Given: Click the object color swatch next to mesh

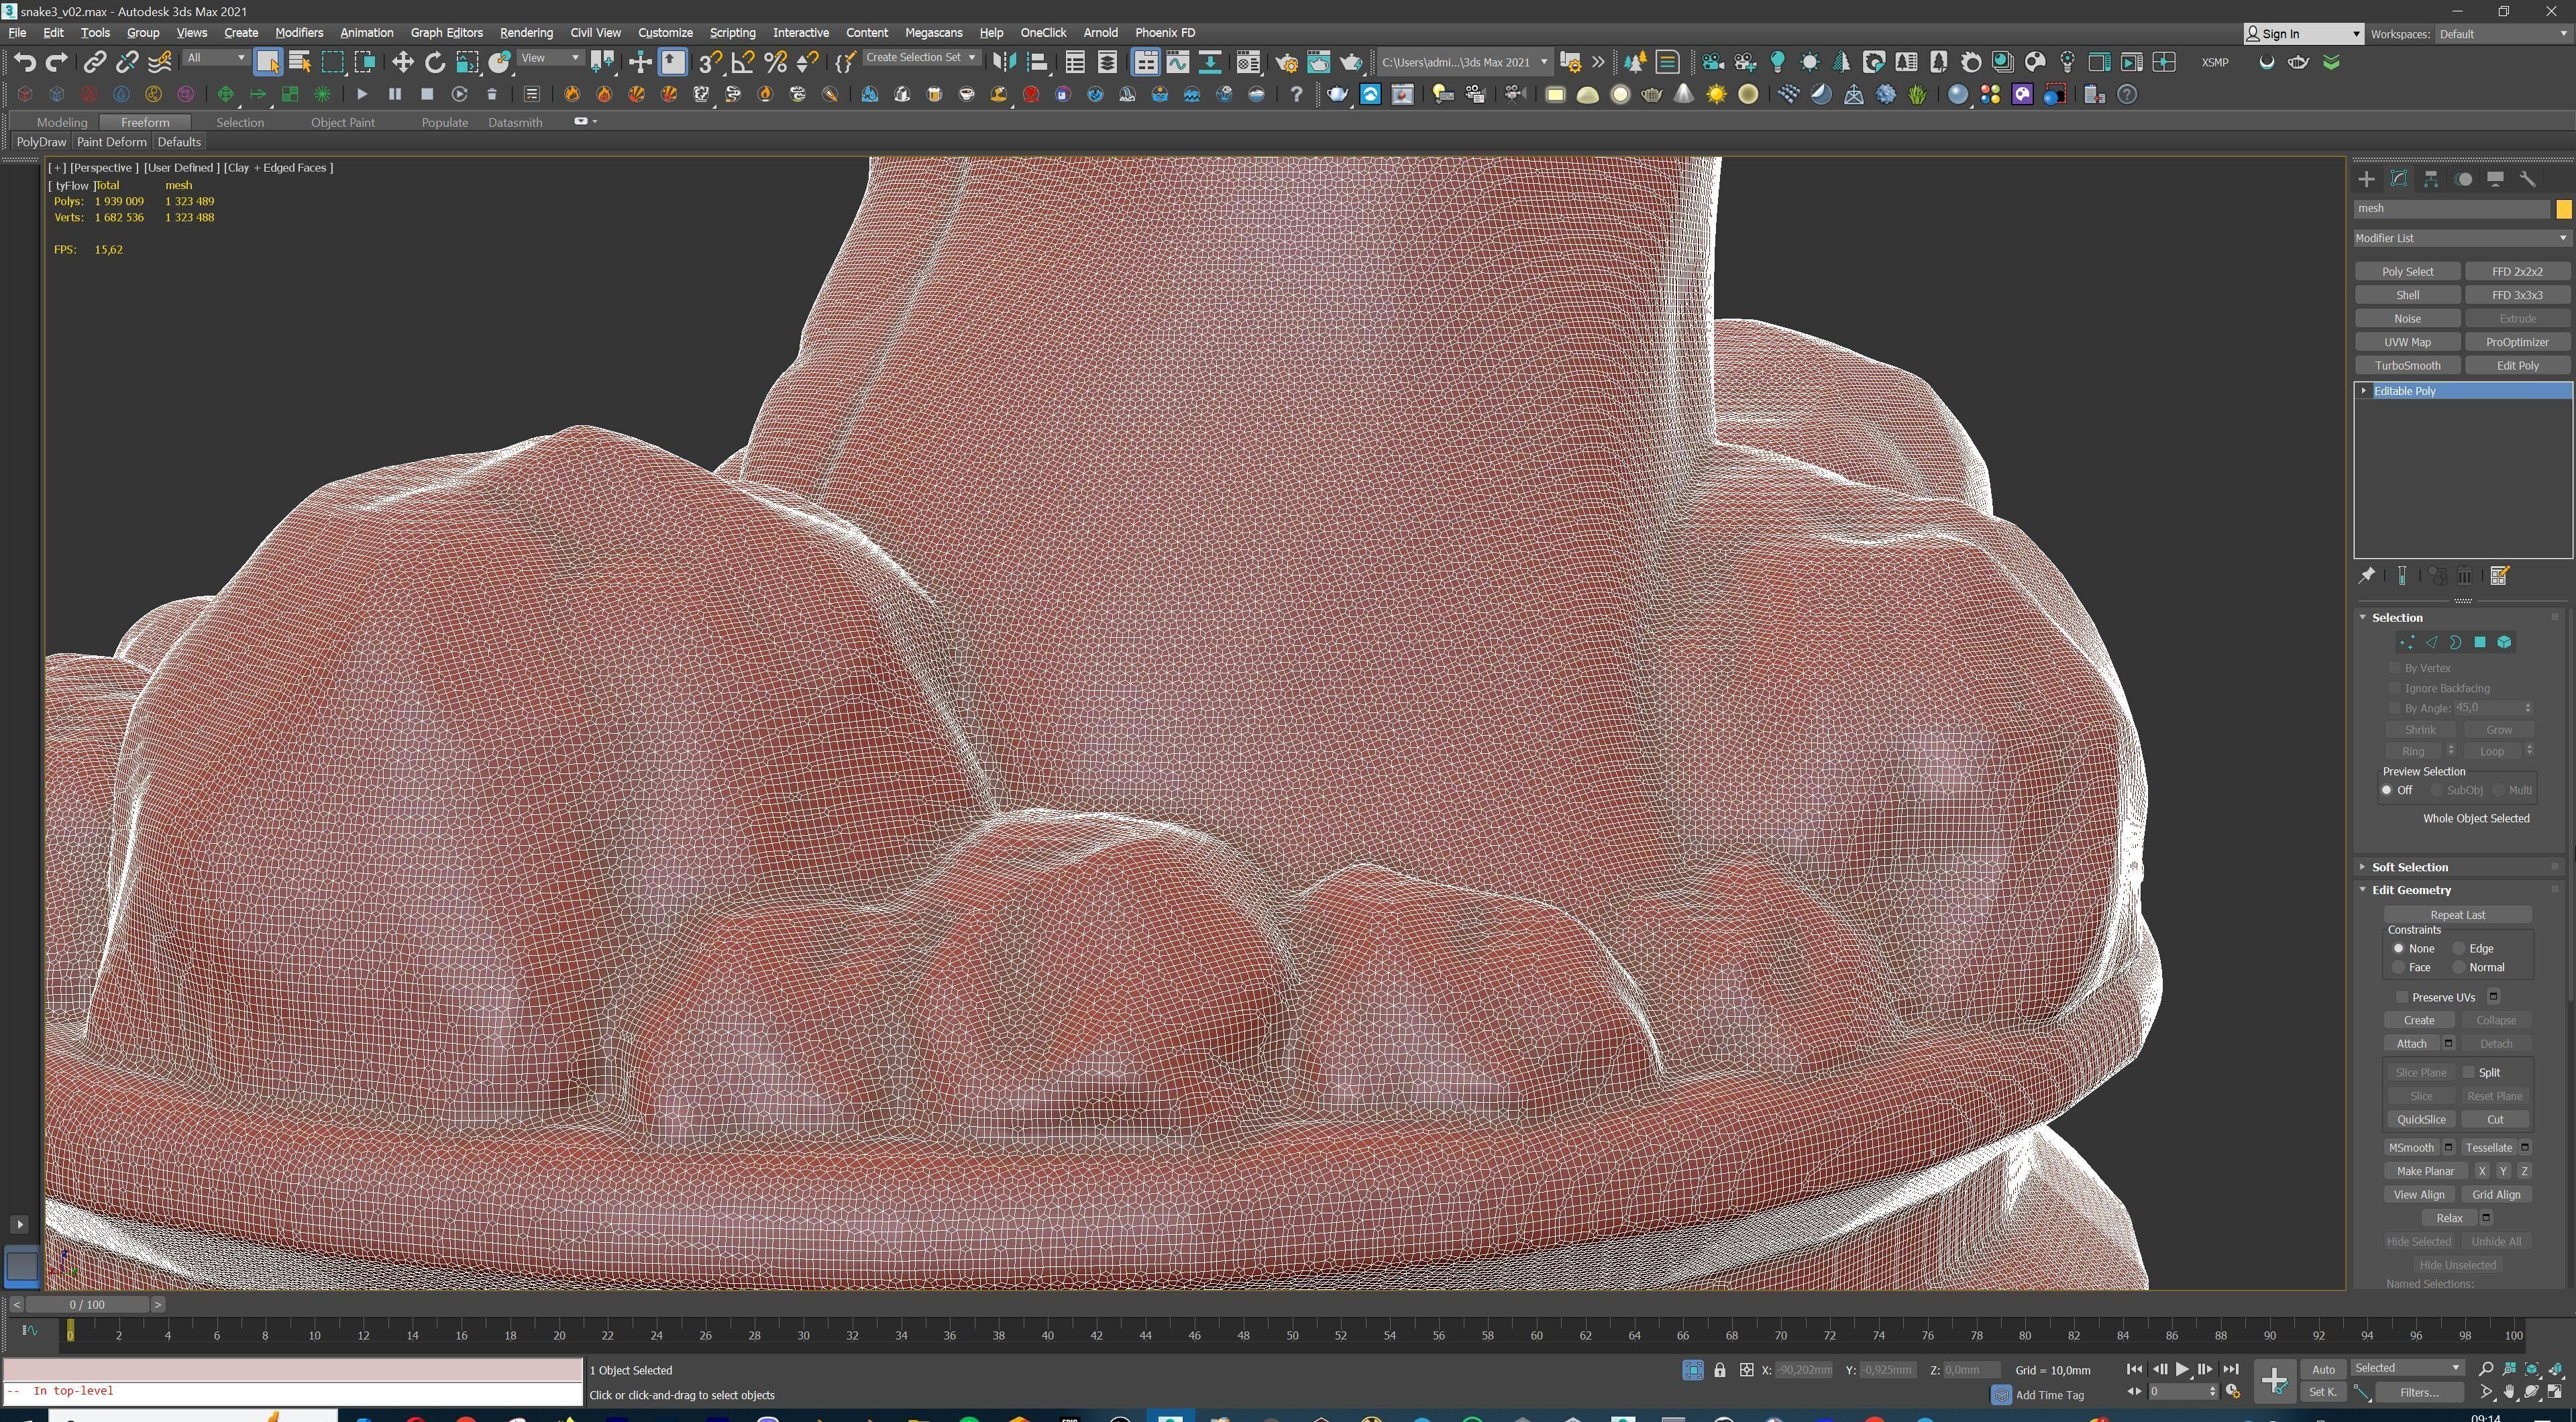Looking at the screenshot, I should (2563, 209).
